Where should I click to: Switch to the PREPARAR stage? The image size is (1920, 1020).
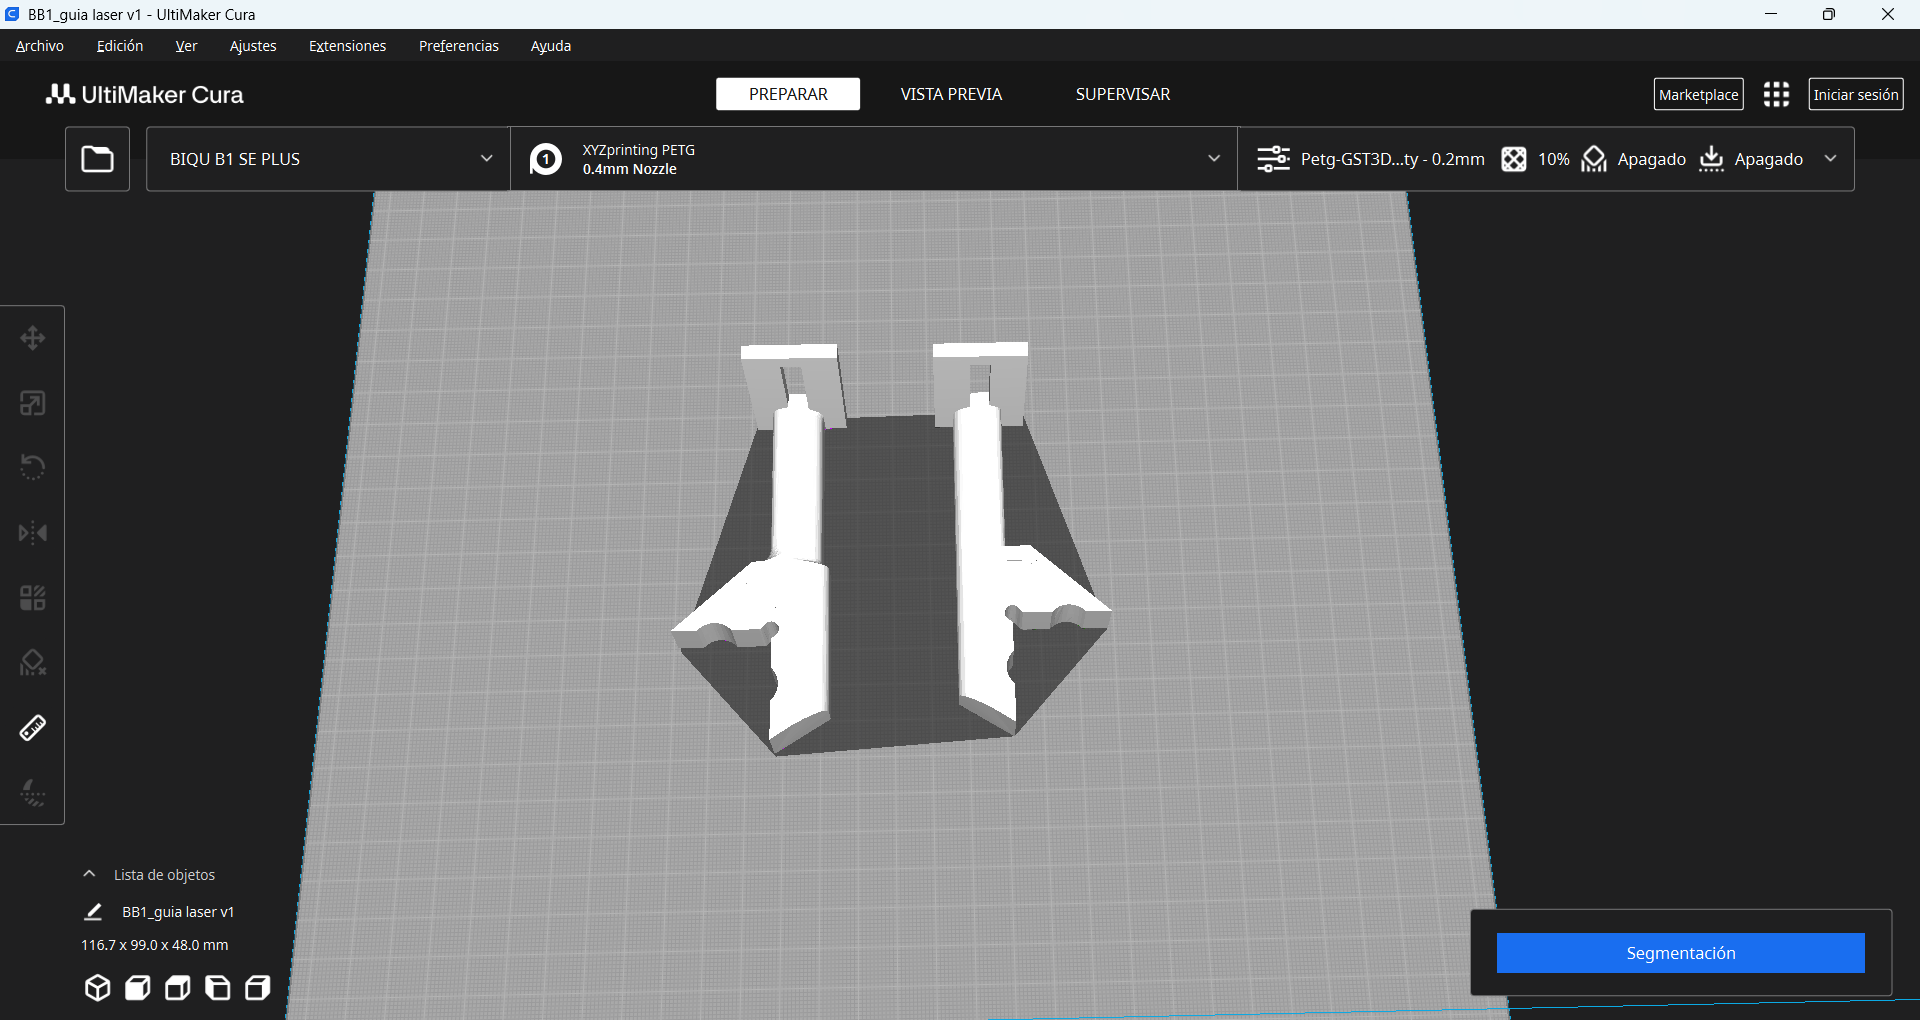(788, 94)
